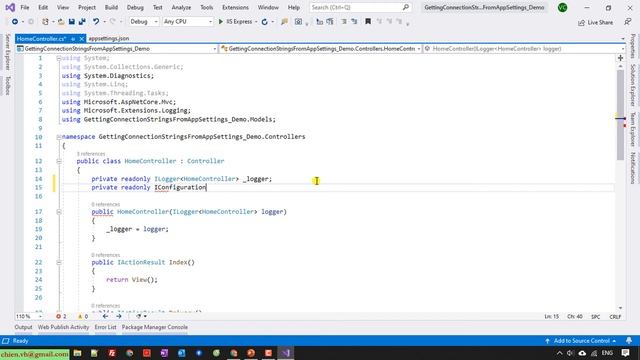The width and height of the screenshot is (640, 360).
Task: Click the navigate back arrow in editor footer
Action: pyautogui.click(x=105, y=316)
